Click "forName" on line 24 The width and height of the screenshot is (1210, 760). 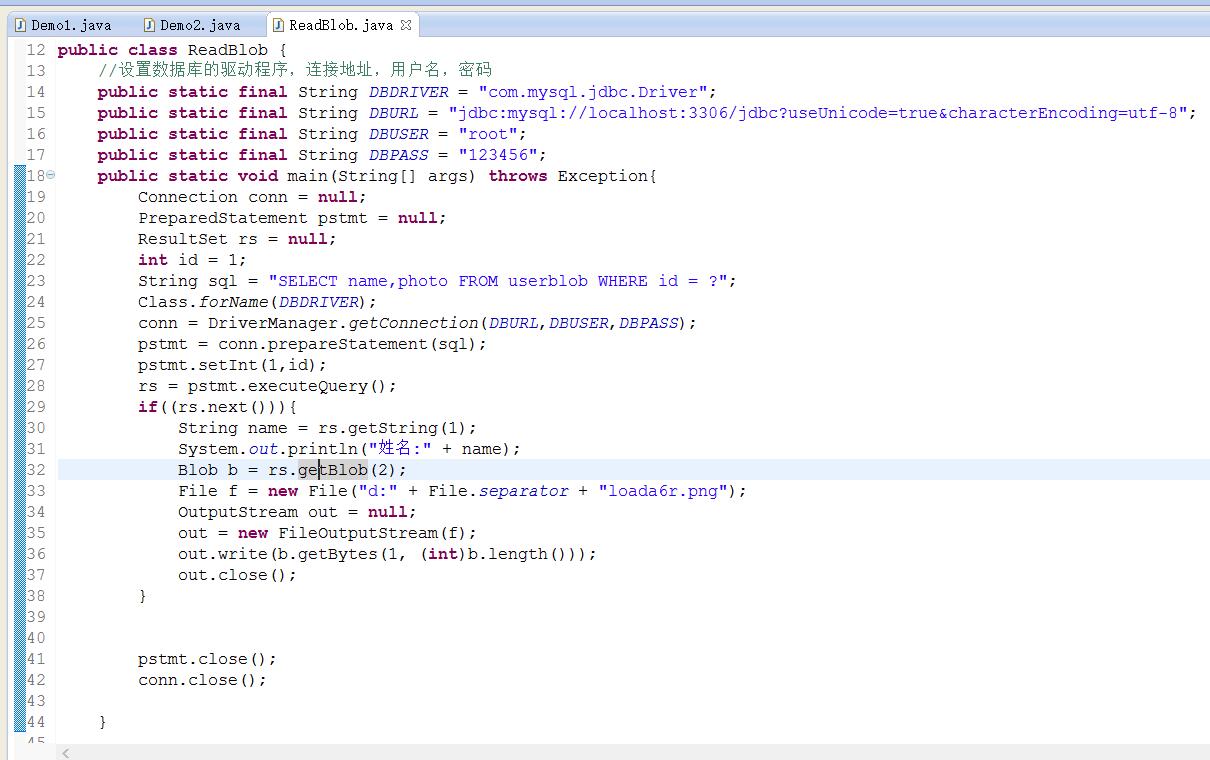(233, 302)
